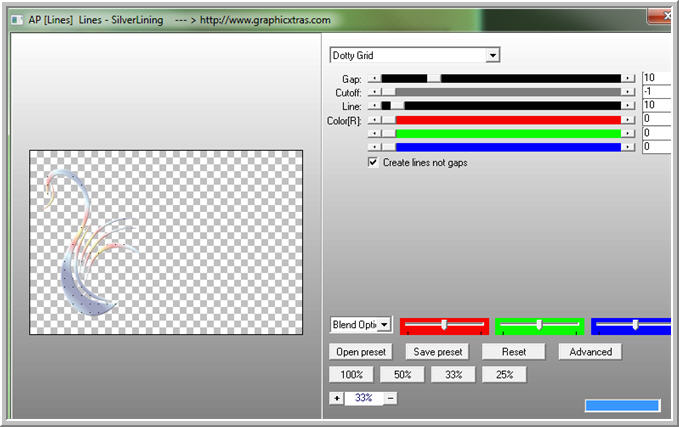Click the plugin window icon in title bar
The width and height of the screenshot is (679, 427).
[17, 20]
